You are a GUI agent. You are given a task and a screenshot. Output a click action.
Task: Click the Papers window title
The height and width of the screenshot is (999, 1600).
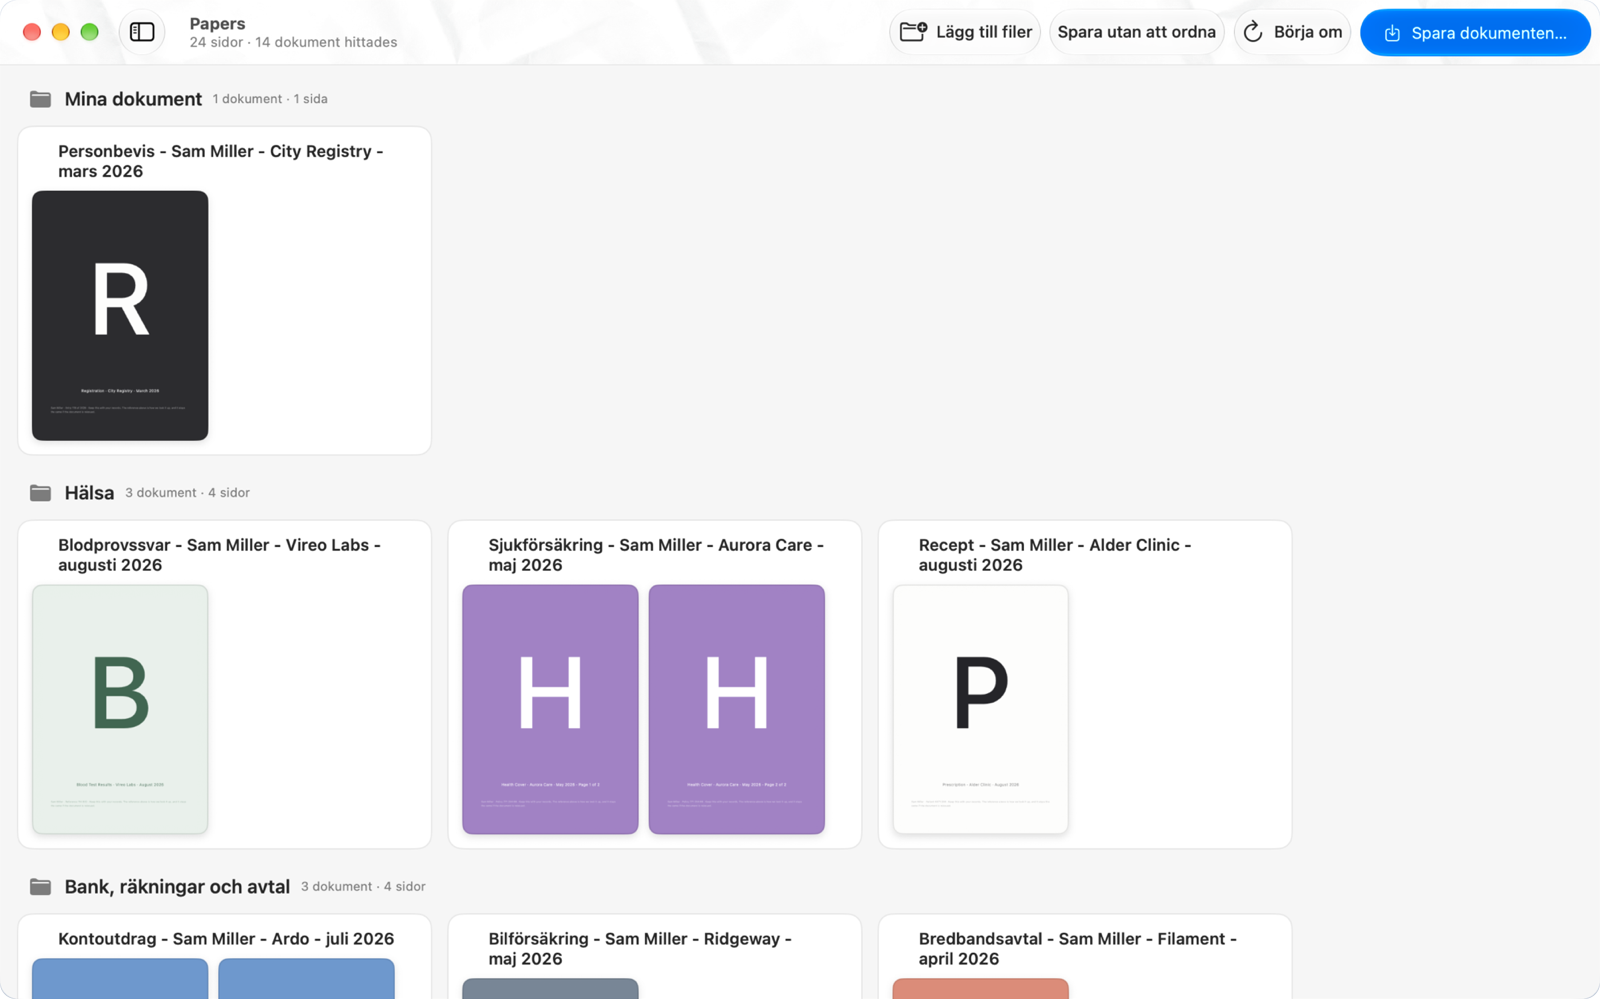[x=217, y=23]
